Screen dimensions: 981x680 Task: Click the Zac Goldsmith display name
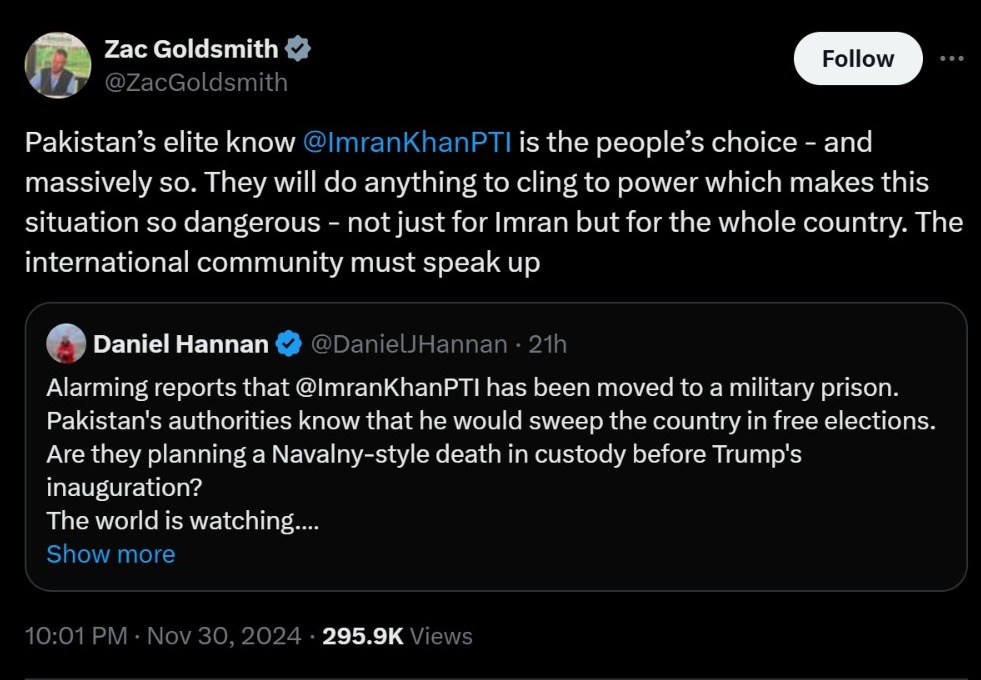[x=191, y=49]
